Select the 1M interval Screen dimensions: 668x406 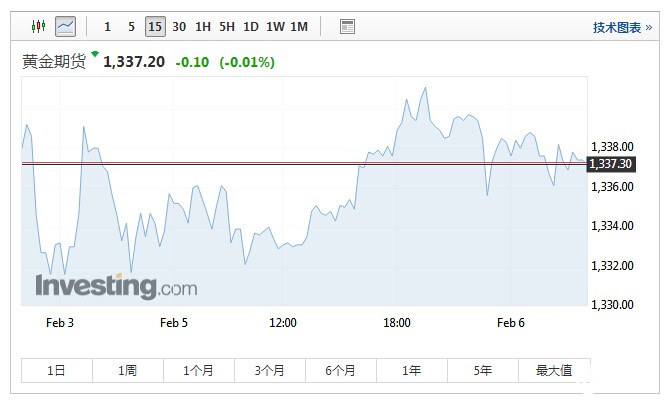(299, 26)
